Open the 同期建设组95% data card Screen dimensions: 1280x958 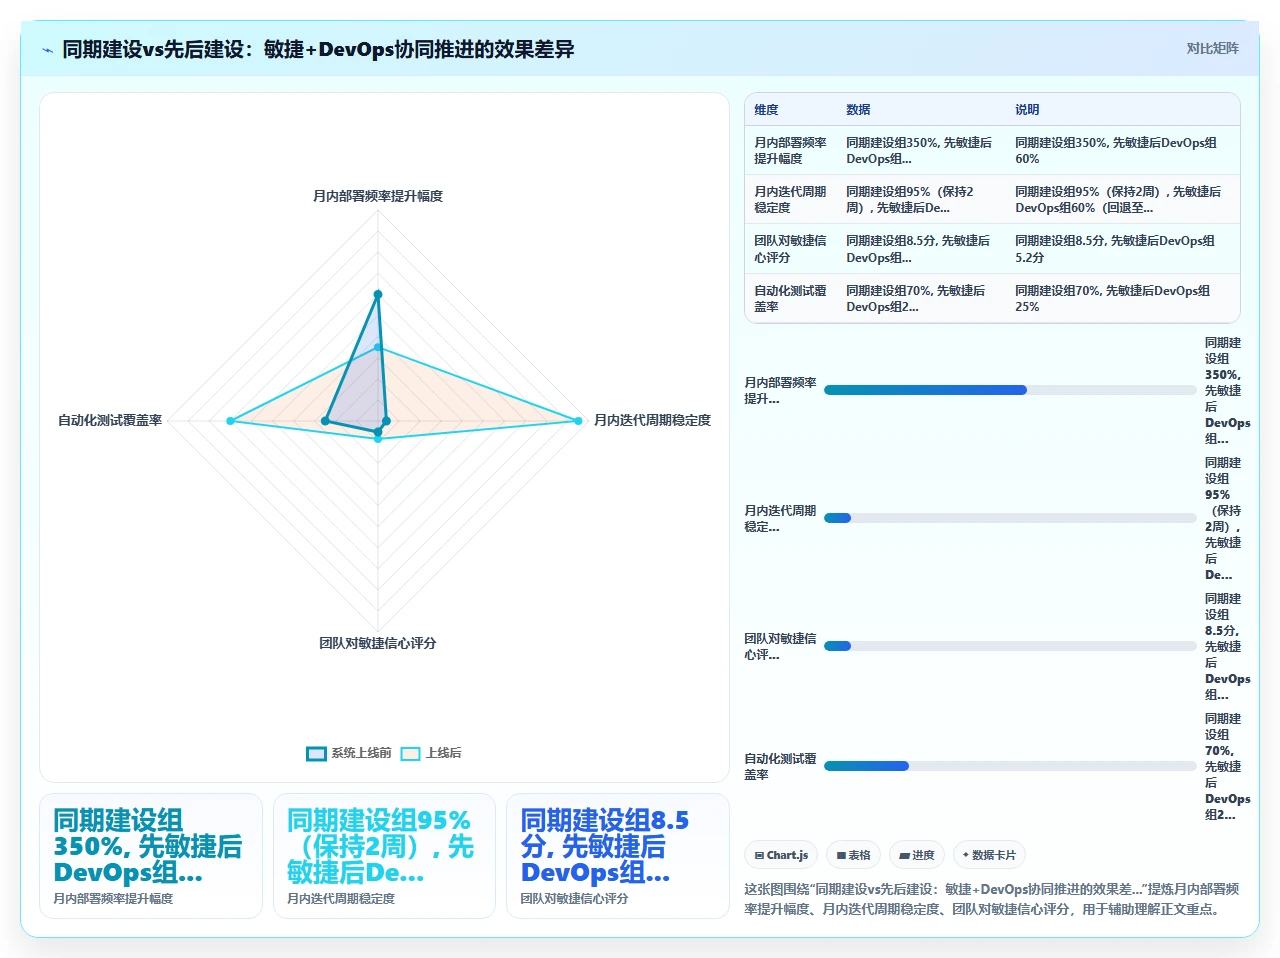[384, 856]
